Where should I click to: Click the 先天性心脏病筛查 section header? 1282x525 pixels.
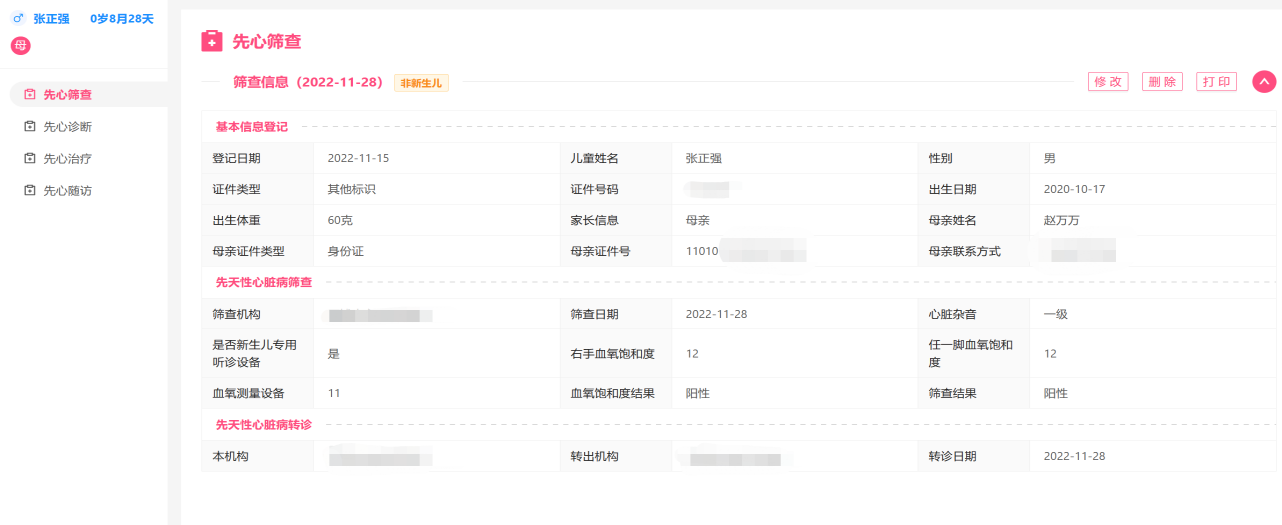tap(263, 283)
